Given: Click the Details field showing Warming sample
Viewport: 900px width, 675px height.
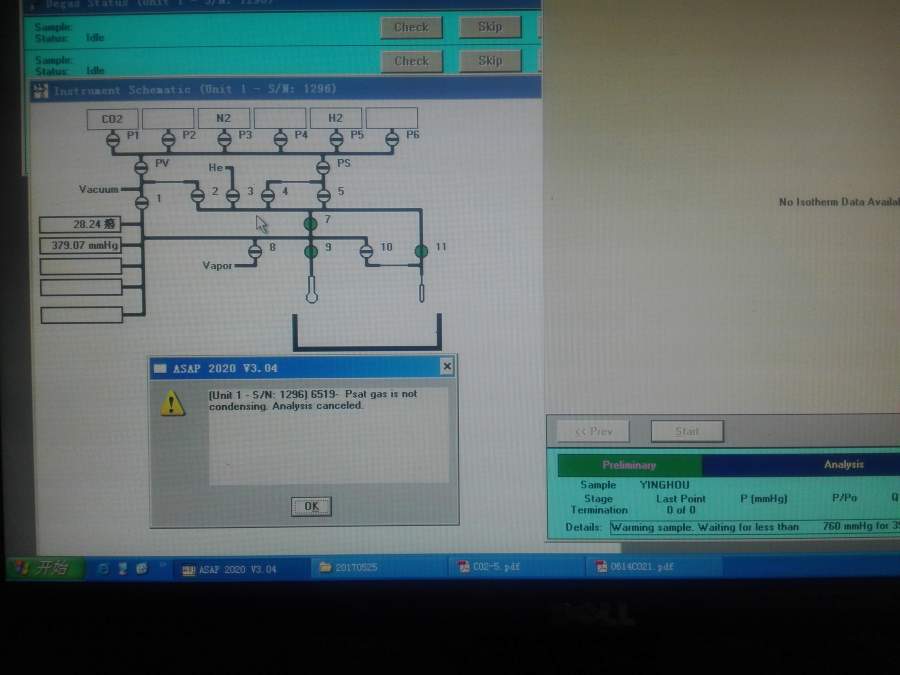Looking at the screenshot, I should point(755,526).
